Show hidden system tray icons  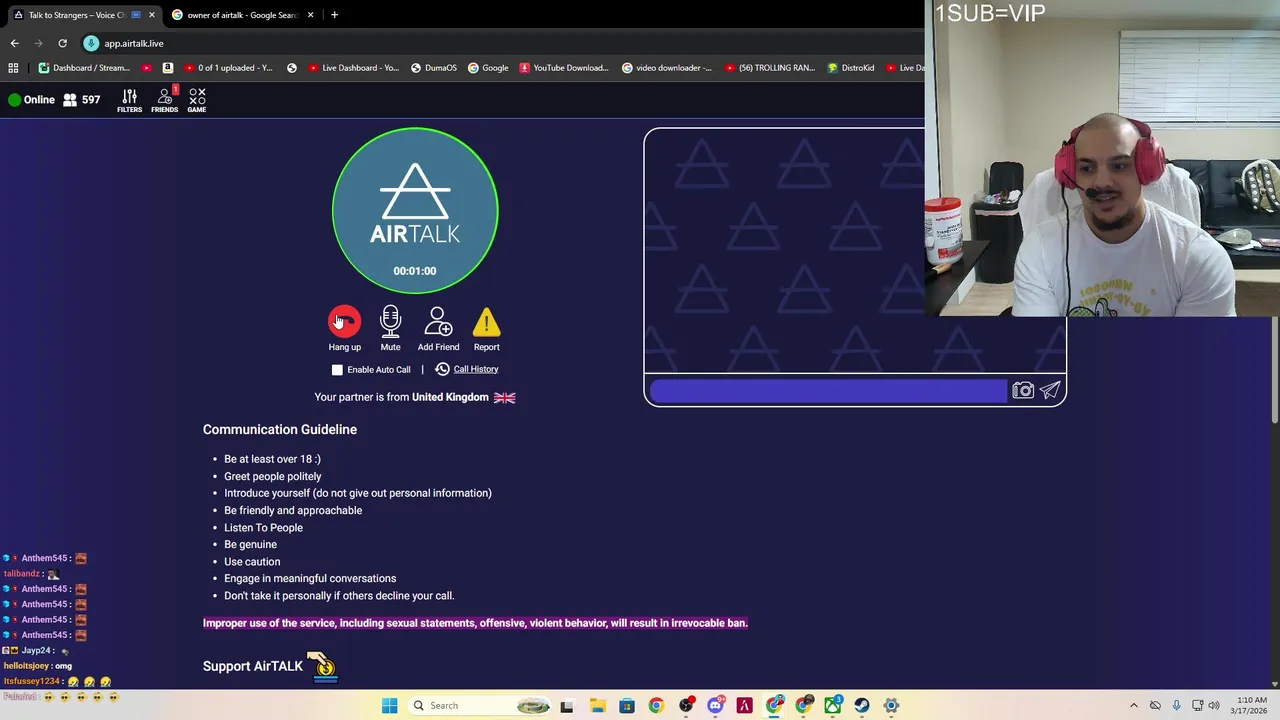click(1133, 706)
